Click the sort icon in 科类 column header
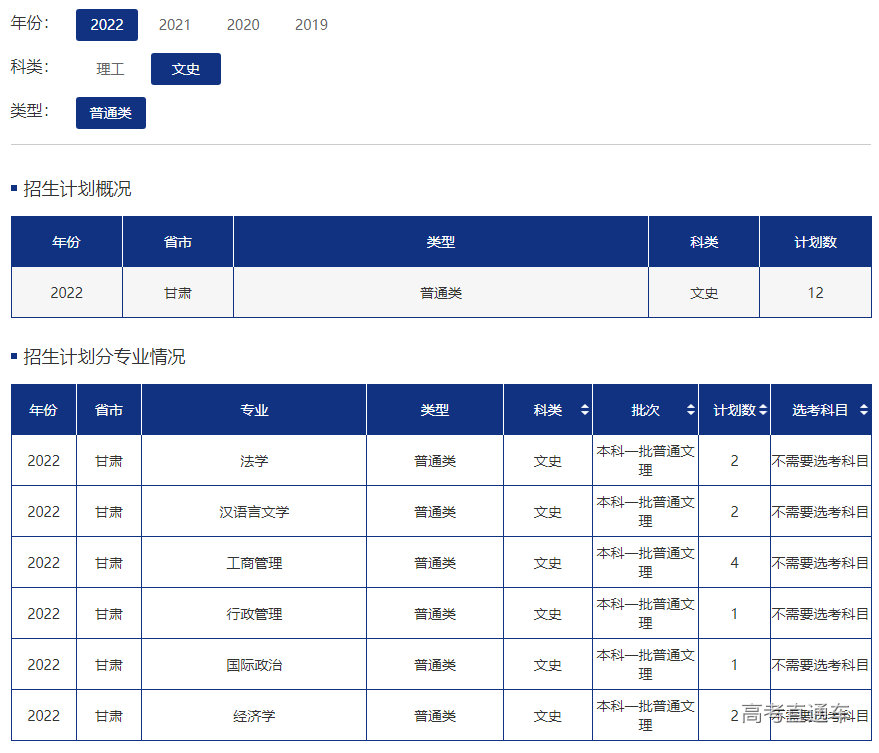The image size is (879, 753). coord(584,410)
